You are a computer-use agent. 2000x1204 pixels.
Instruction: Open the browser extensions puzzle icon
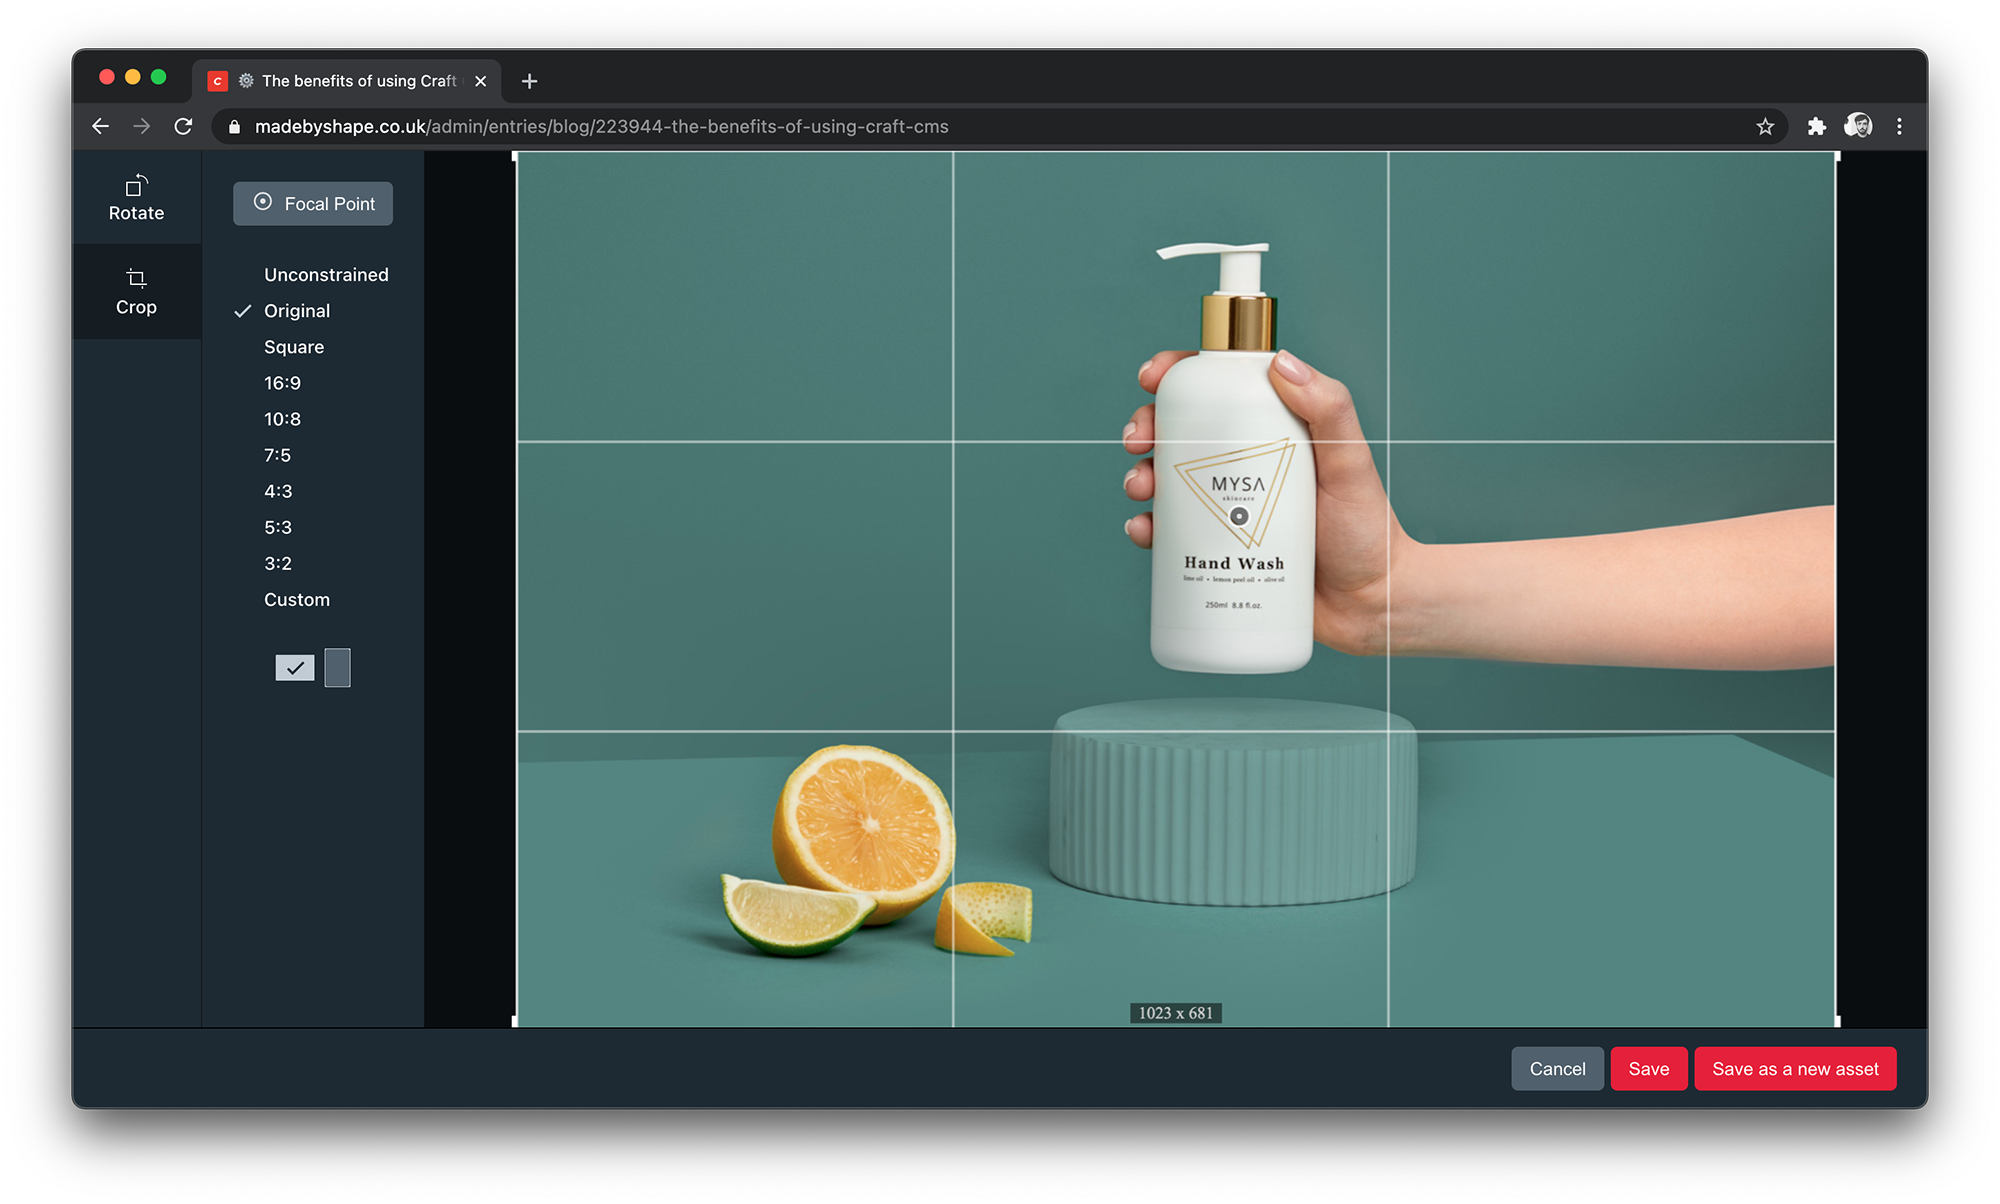(x=1816, y=127)
